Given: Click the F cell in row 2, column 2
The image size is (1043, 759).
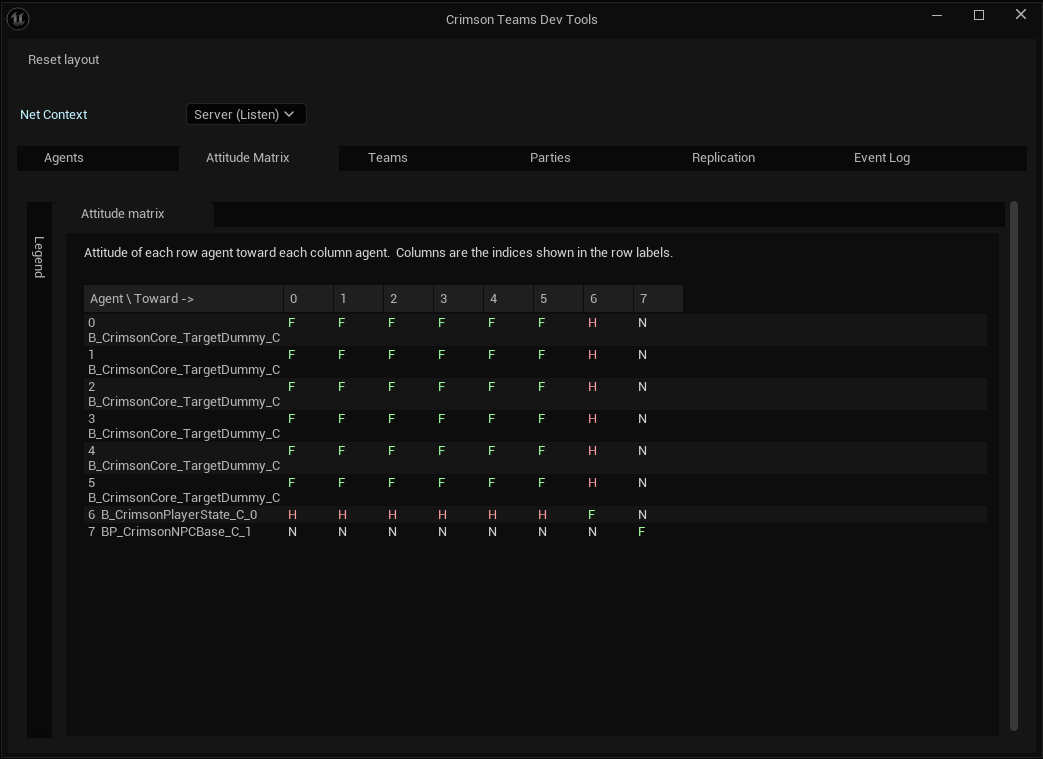Looking at the screenshot, I should pyautogui.click(x=391, y=387).
